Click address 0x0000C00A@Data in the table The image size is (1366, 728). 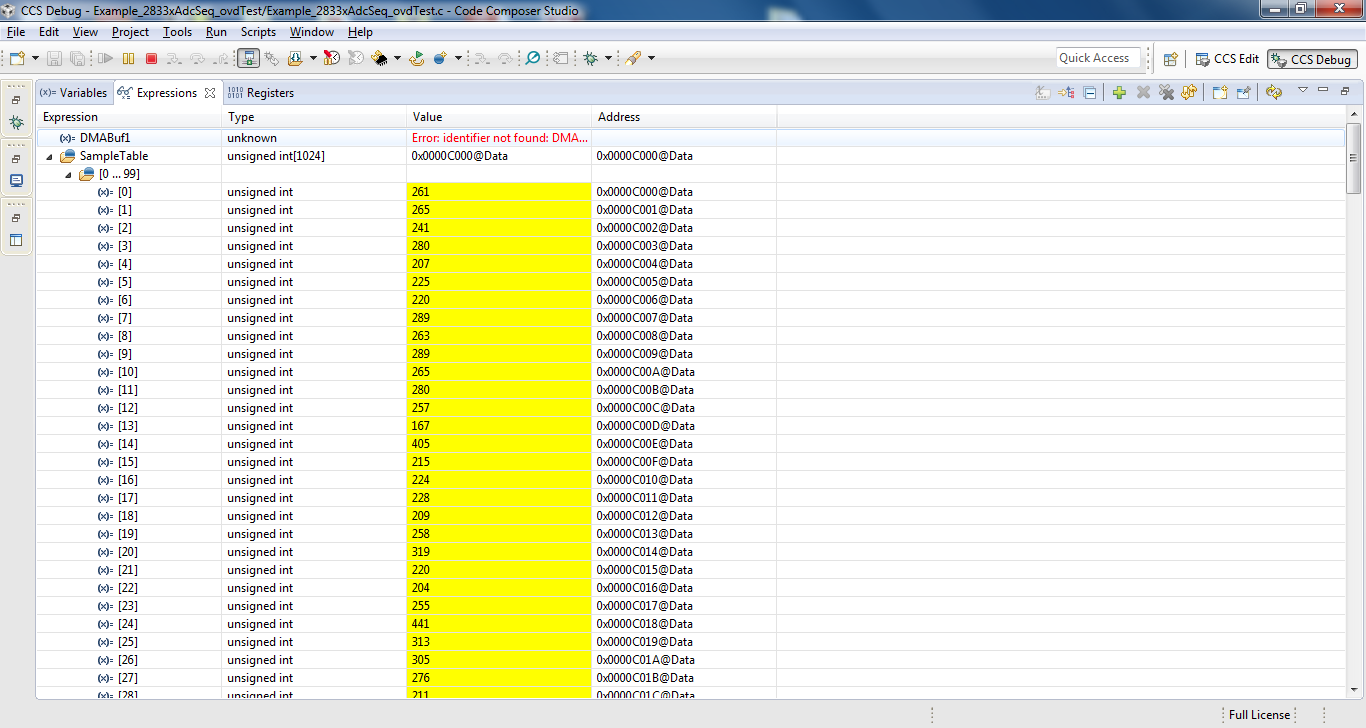645,372
